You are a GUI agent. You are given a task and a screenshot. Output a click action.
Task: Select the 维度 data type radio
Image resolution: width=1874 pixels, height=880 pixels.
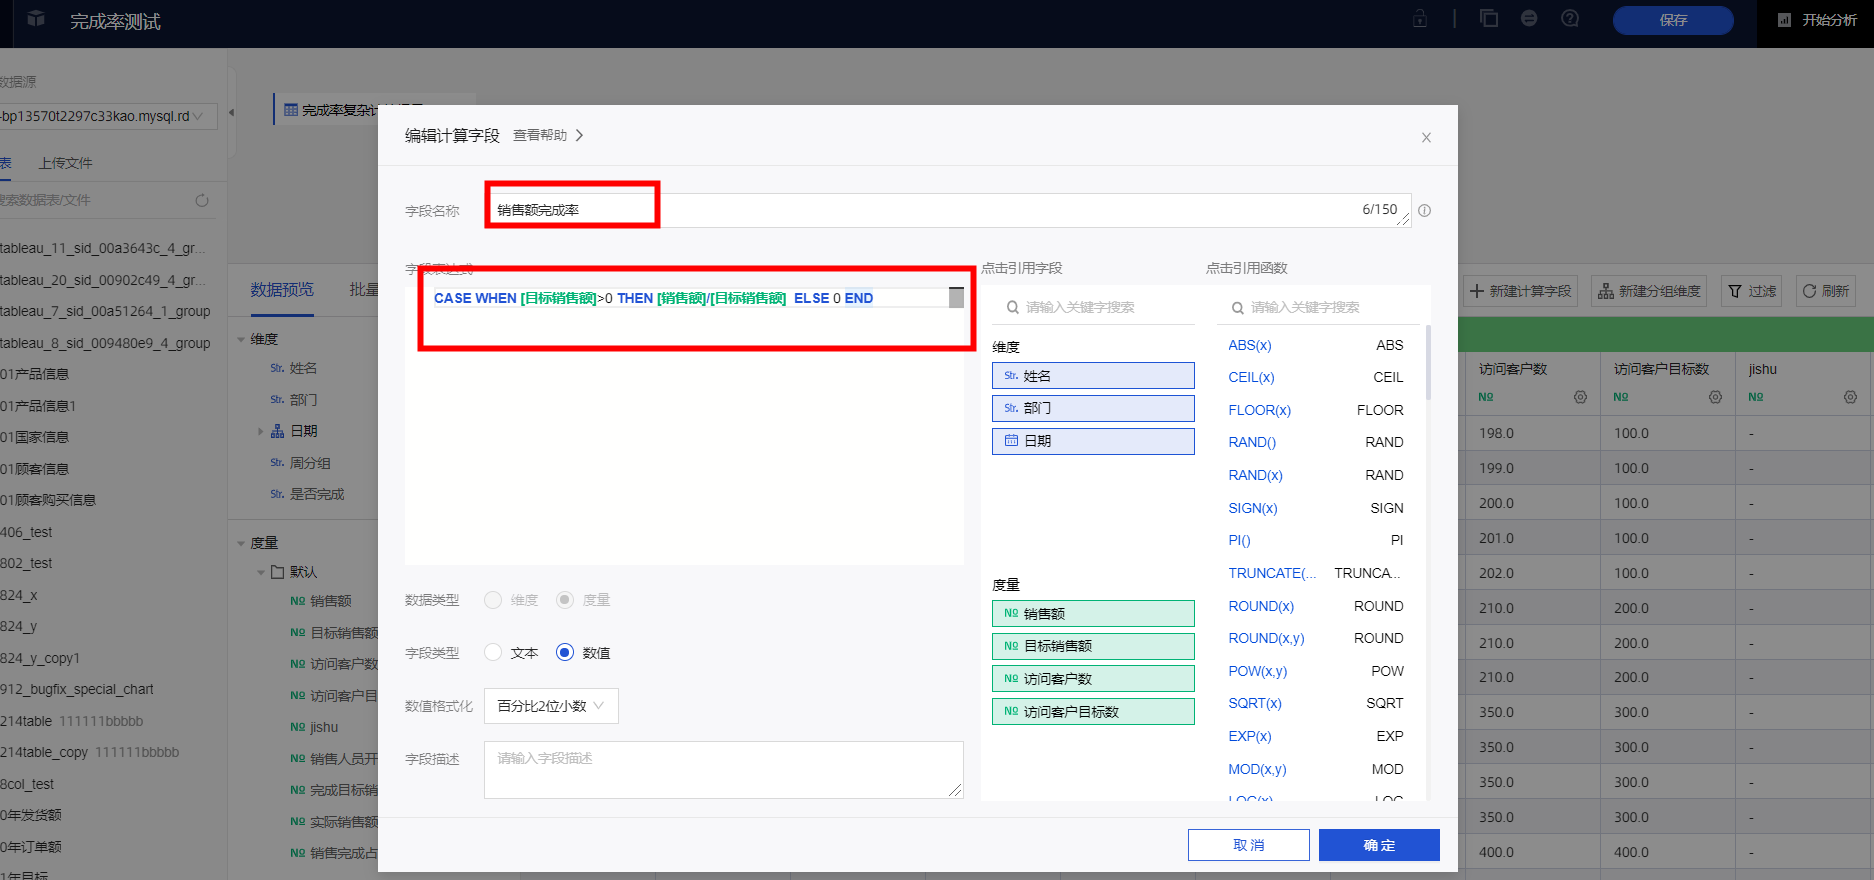coord(493,600)
